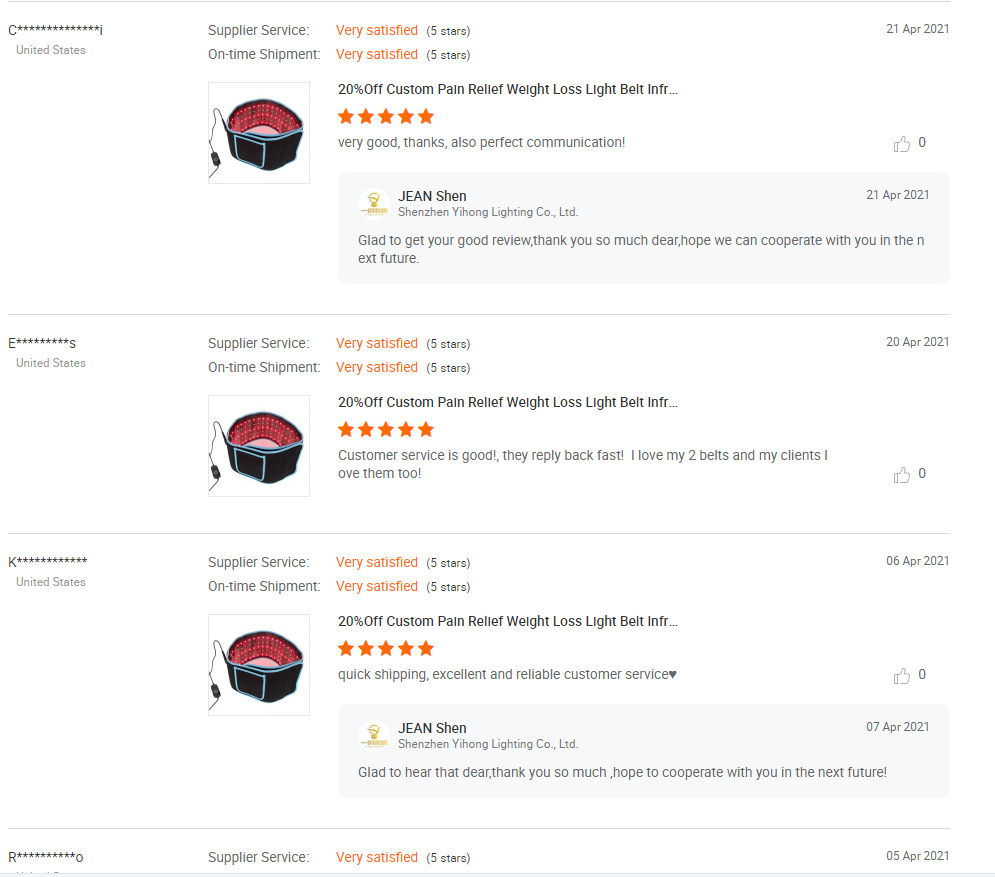The width and height of the screenshot is (995, 877).
Task: Open product title link in K************ review
Action: (x=508, y=621)
